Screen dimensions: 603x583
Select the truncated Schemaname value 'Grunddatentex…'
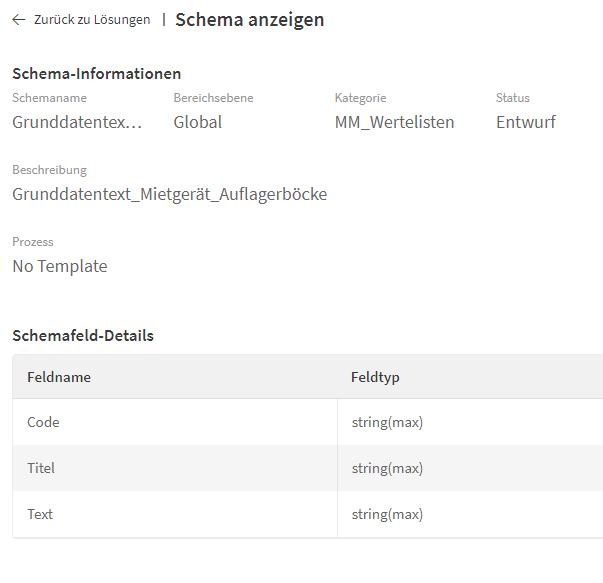pos(77,123)
